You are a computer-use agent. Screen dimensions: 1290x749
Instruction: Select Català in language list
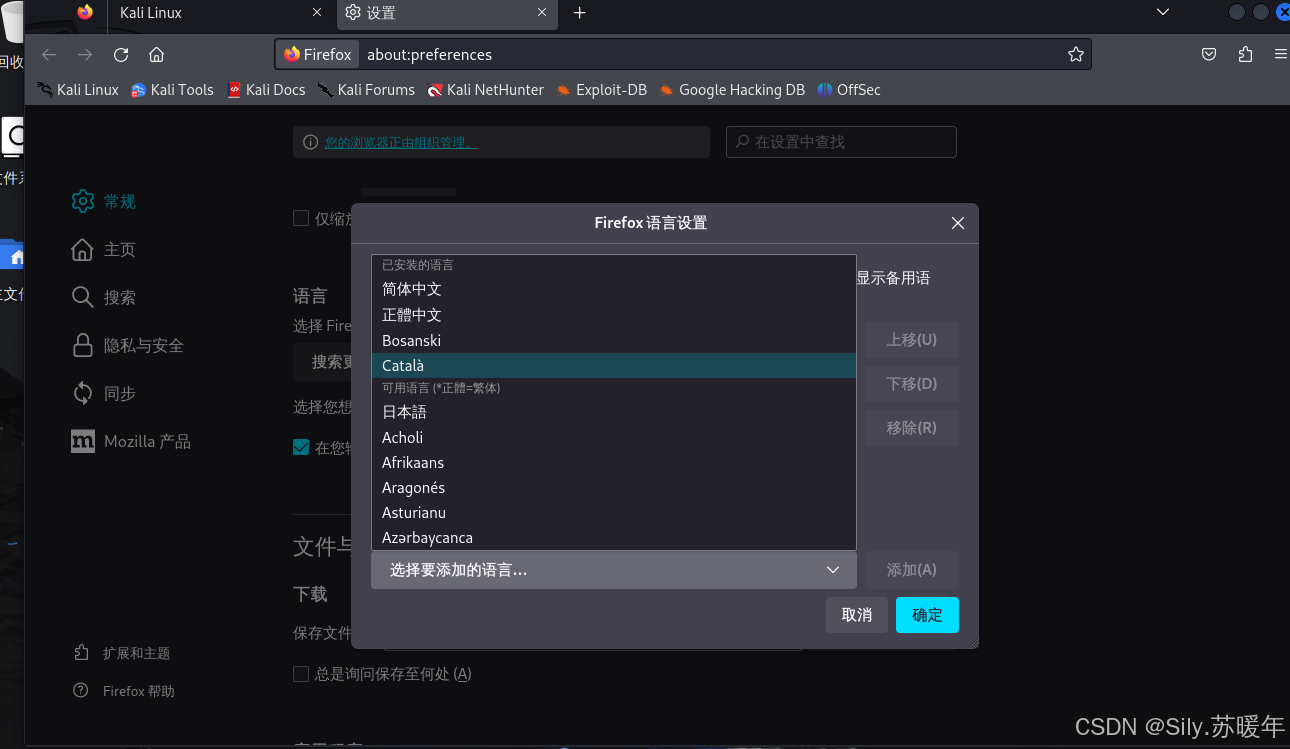click(613, 366)
